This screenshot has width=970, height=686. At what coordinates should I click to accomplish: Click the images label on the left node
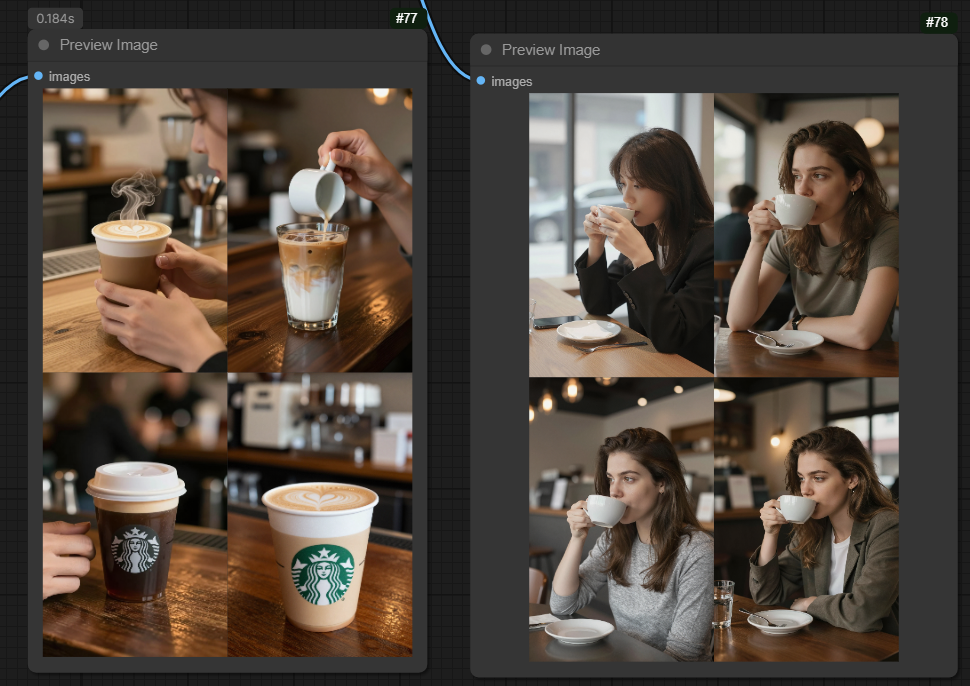[x=69, y=77]
